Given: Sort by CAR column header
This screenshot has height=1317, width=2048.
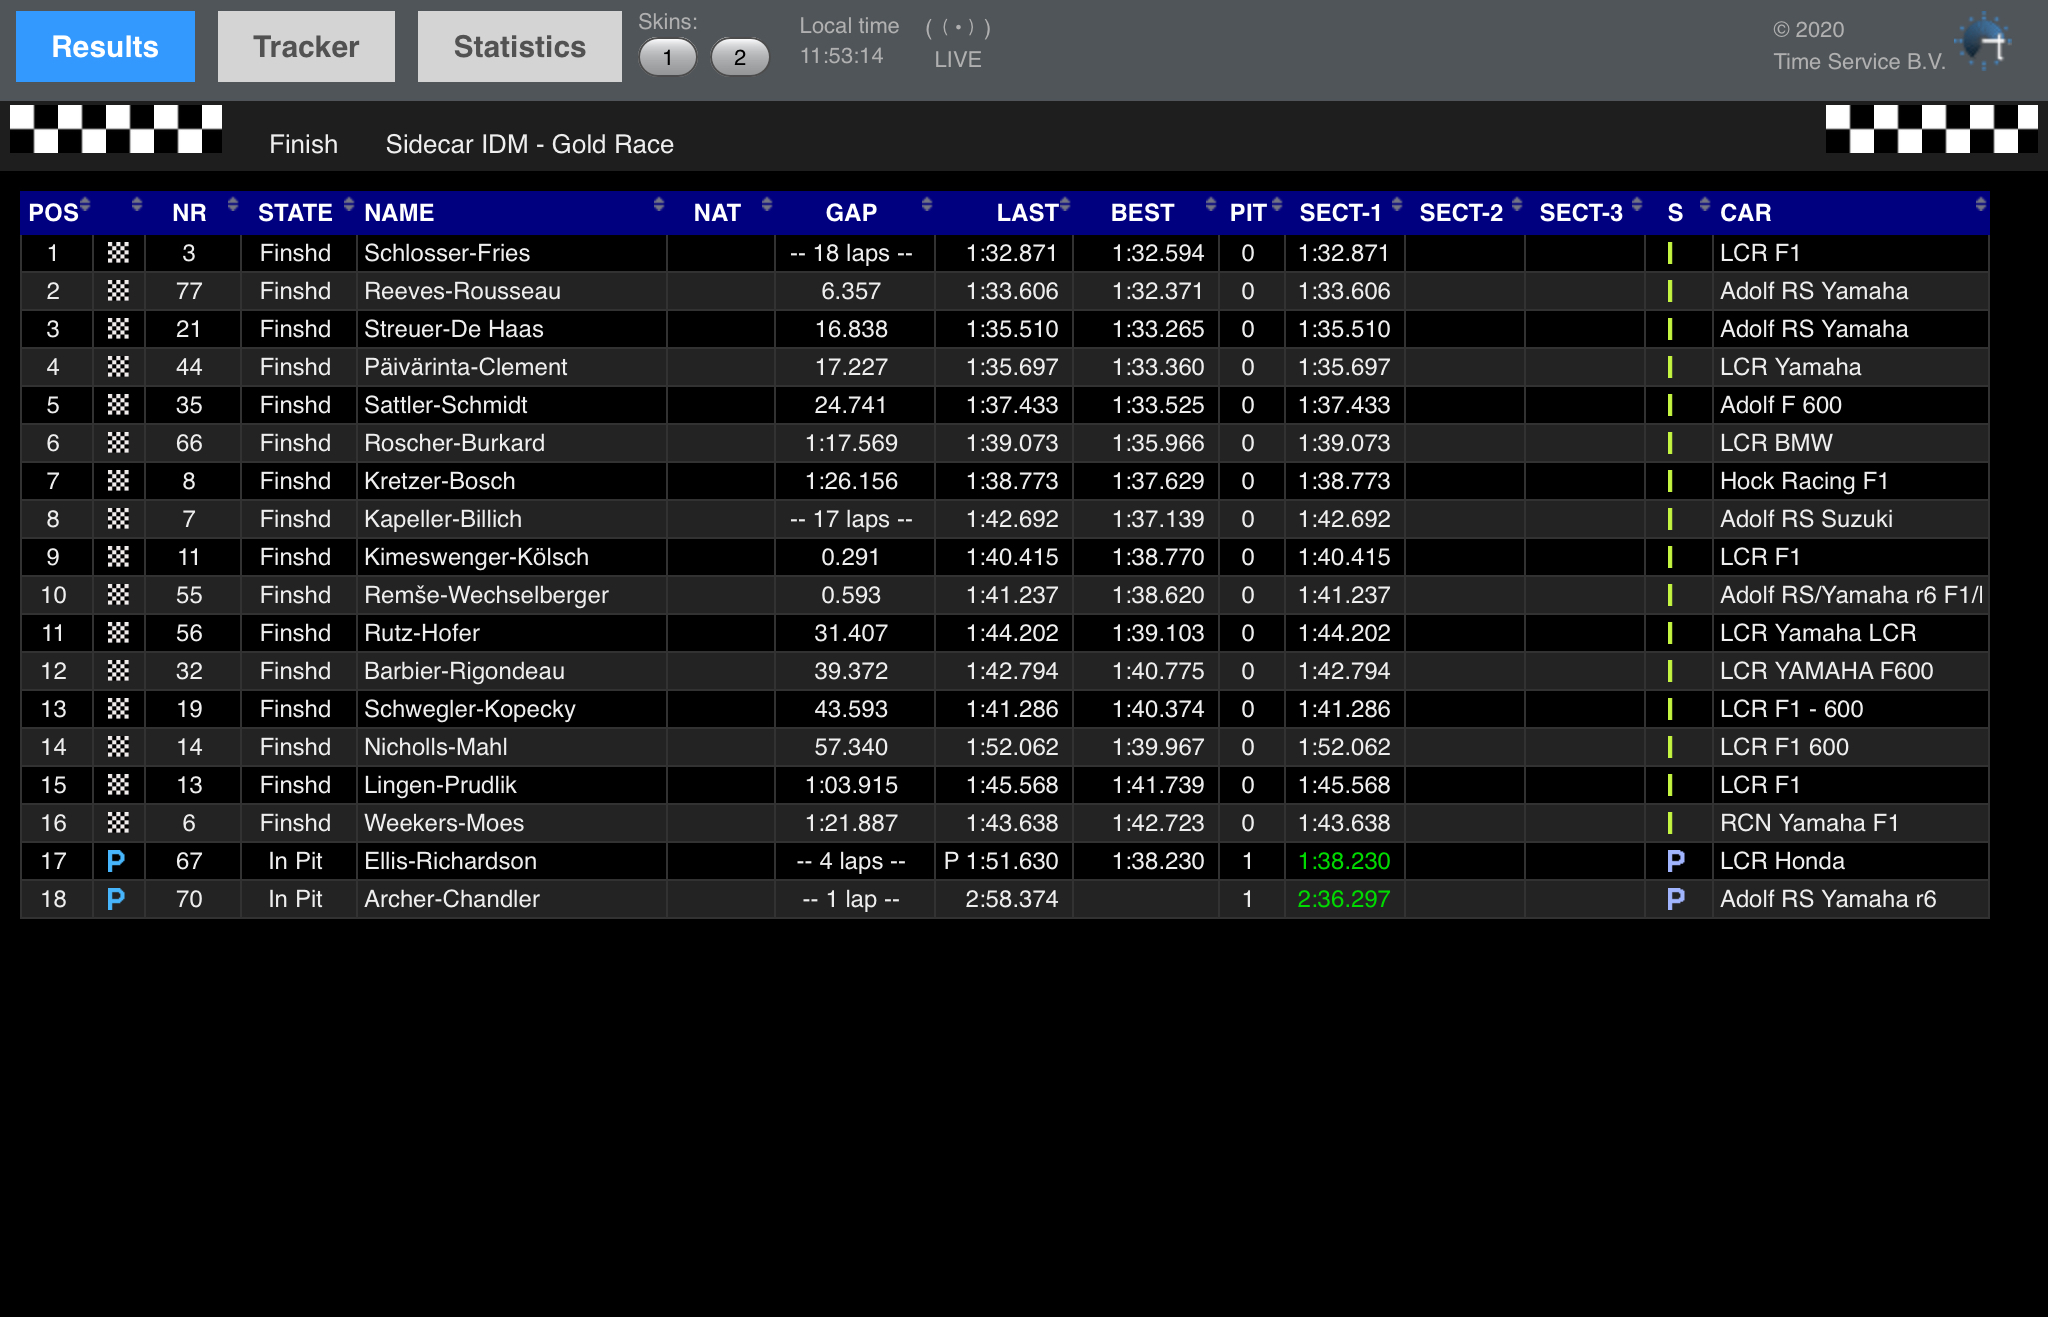Looking at the screenshot, I should pyautogui.click(x=1851, y=212).
